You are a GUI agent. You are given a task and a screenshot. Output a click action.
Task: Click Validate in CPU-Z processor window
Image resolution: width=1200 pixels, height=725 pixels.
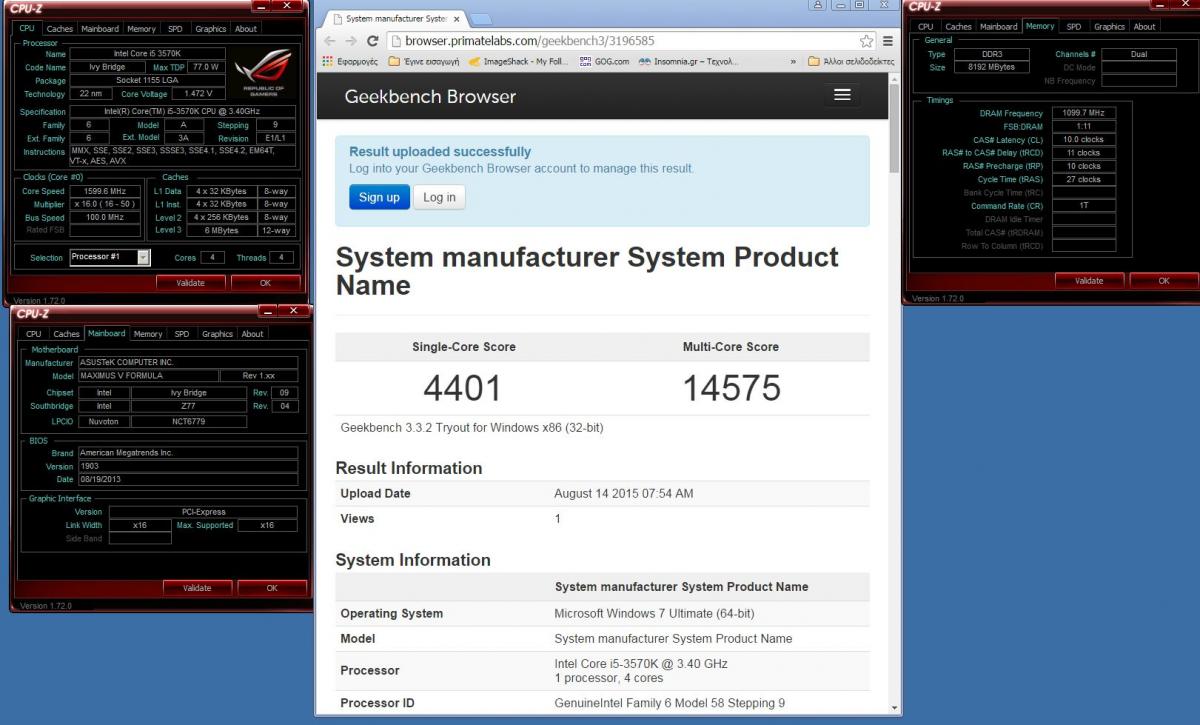tap(190, 283)
